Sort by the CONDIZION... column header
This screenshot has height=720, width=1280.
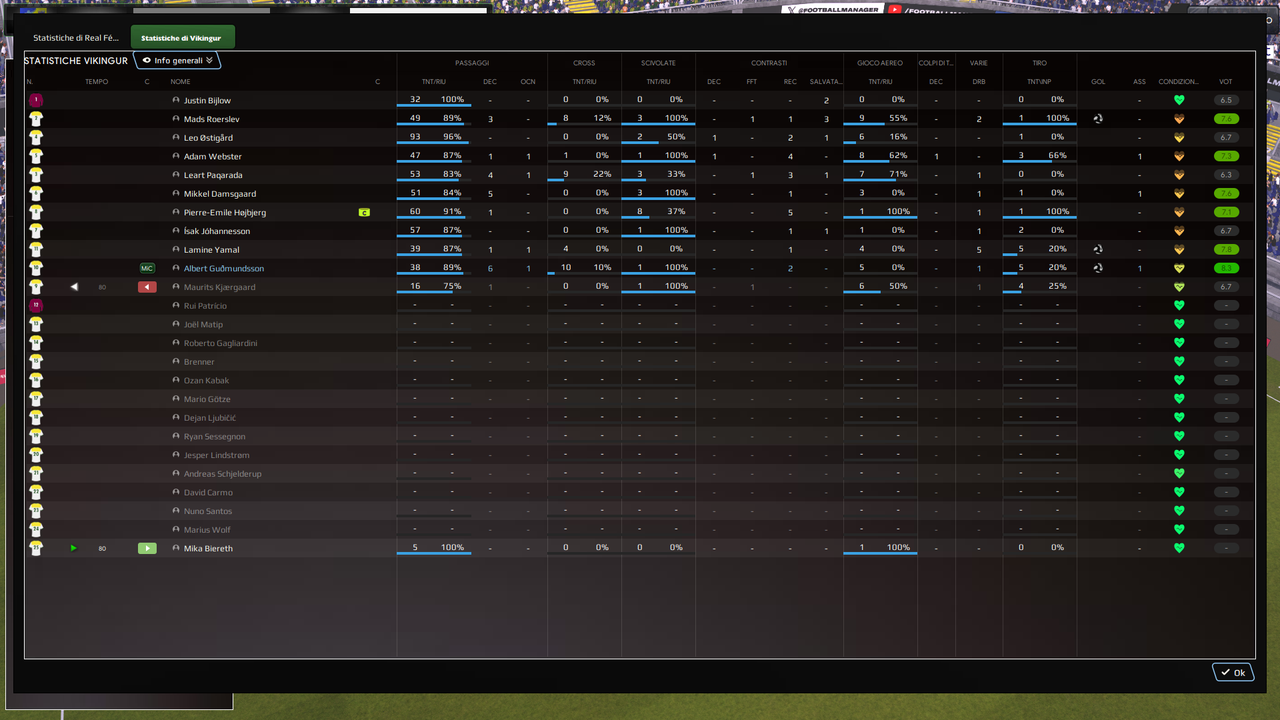1179,81
